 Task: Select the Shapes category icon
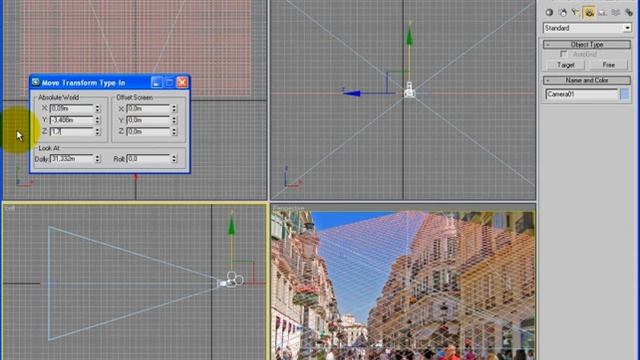[563, 13]
